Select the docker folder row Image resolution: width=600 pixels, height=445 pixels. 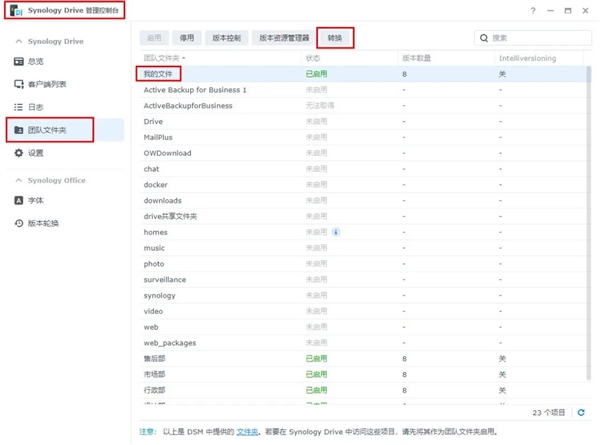(x=363, y=185)
